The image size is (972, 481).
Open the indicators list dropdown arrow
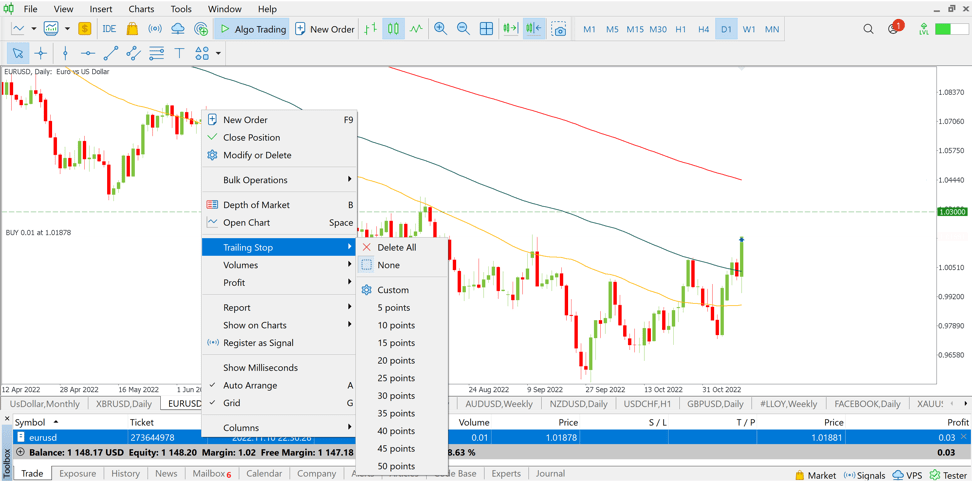(x=67, y=29)
